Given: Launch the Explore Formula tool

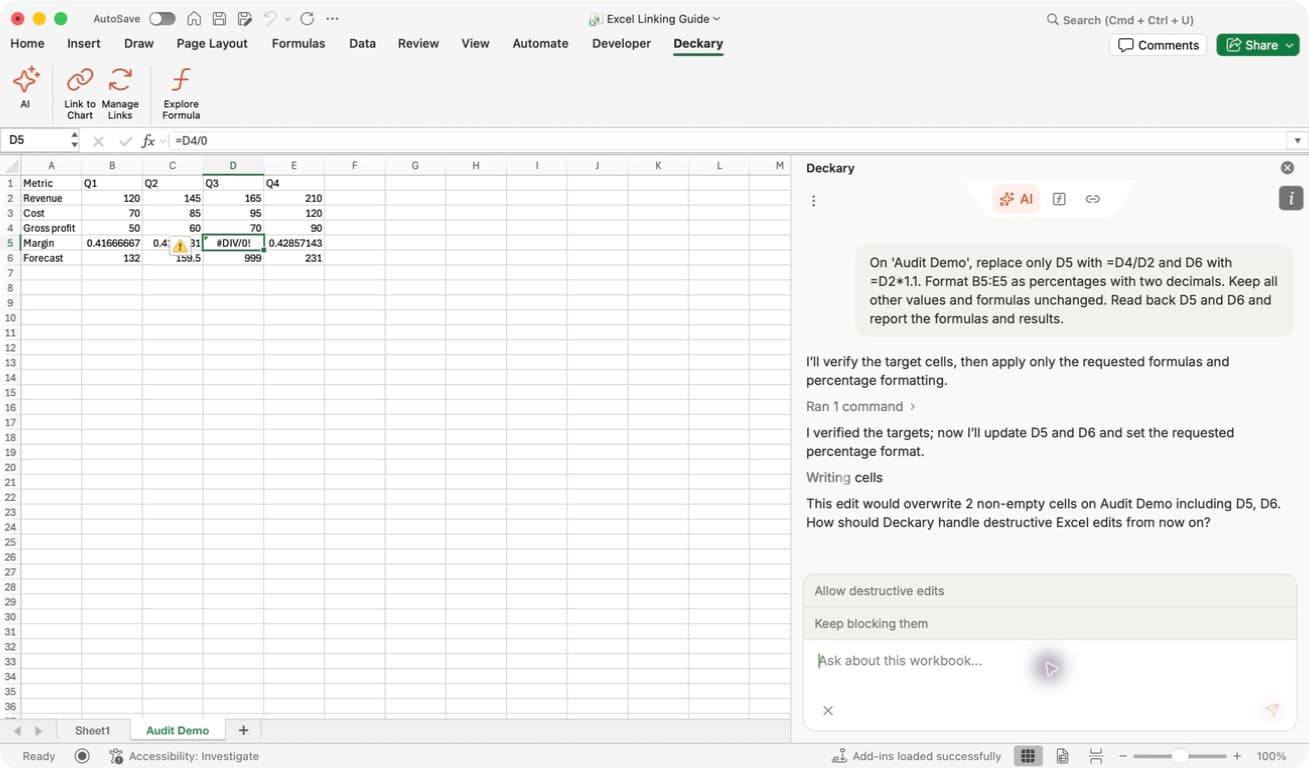Looking at the screenshot, I should tap(181, 93).
